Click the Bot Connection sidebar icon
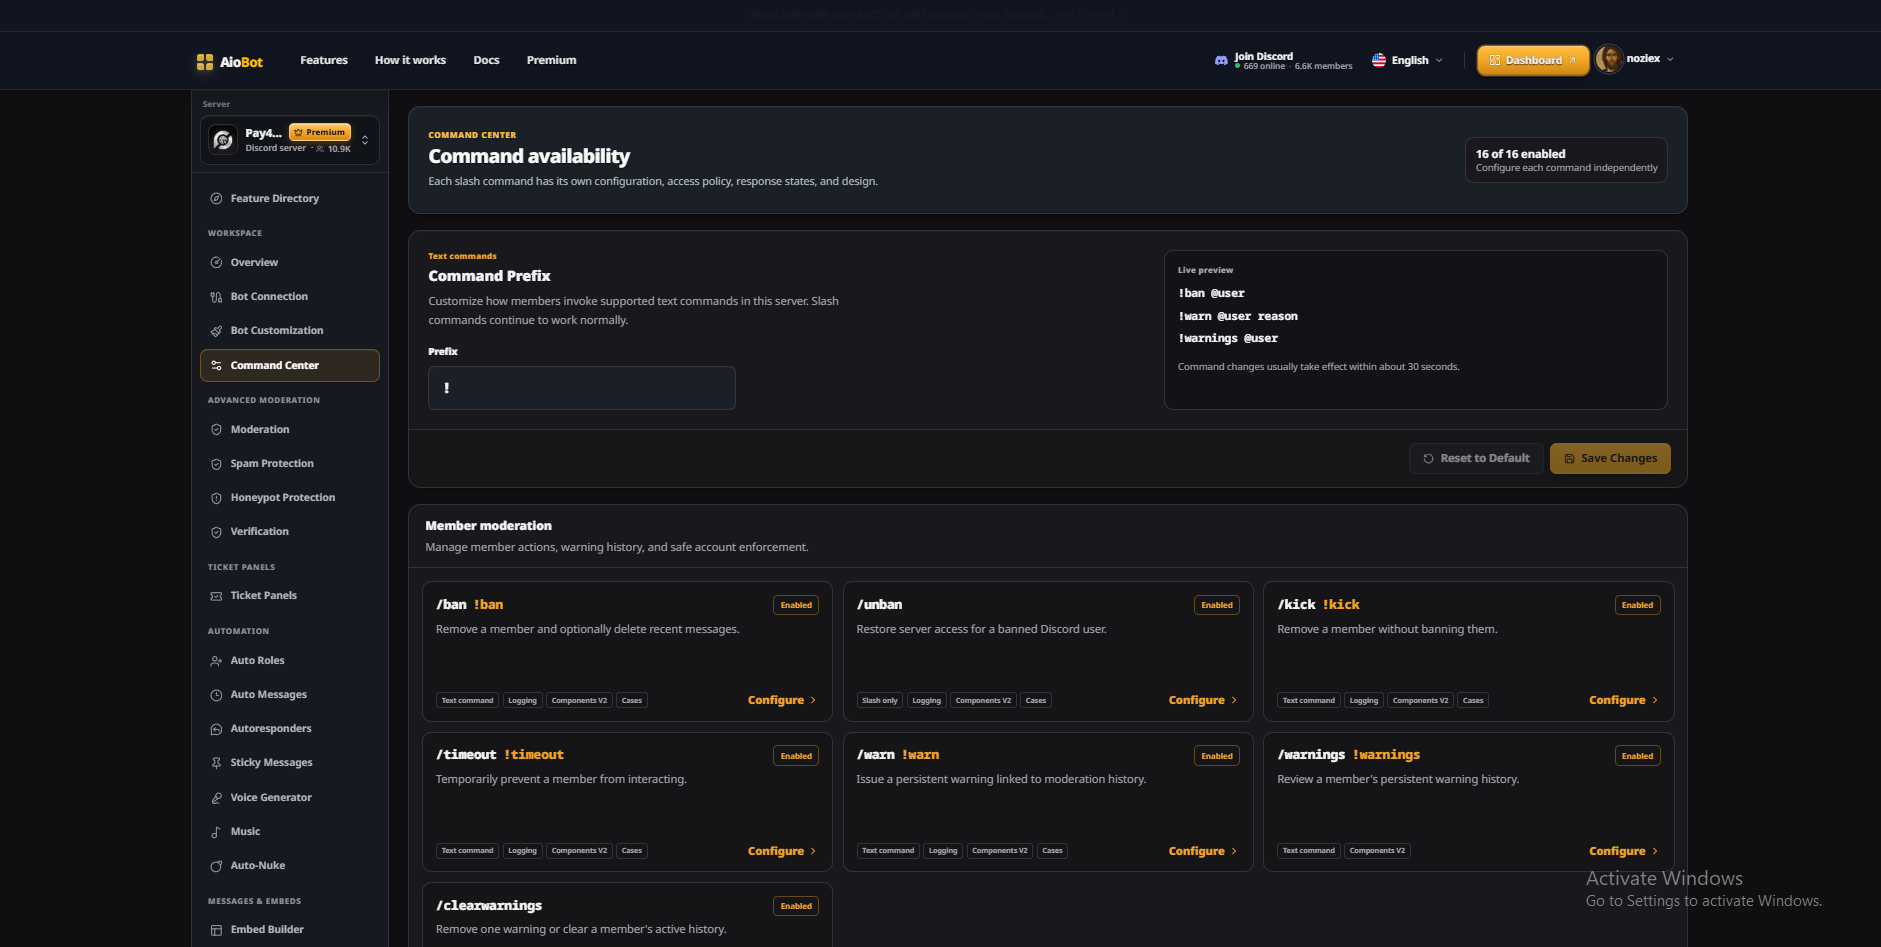Screen dimensions: 1881x947 [216, 297]
